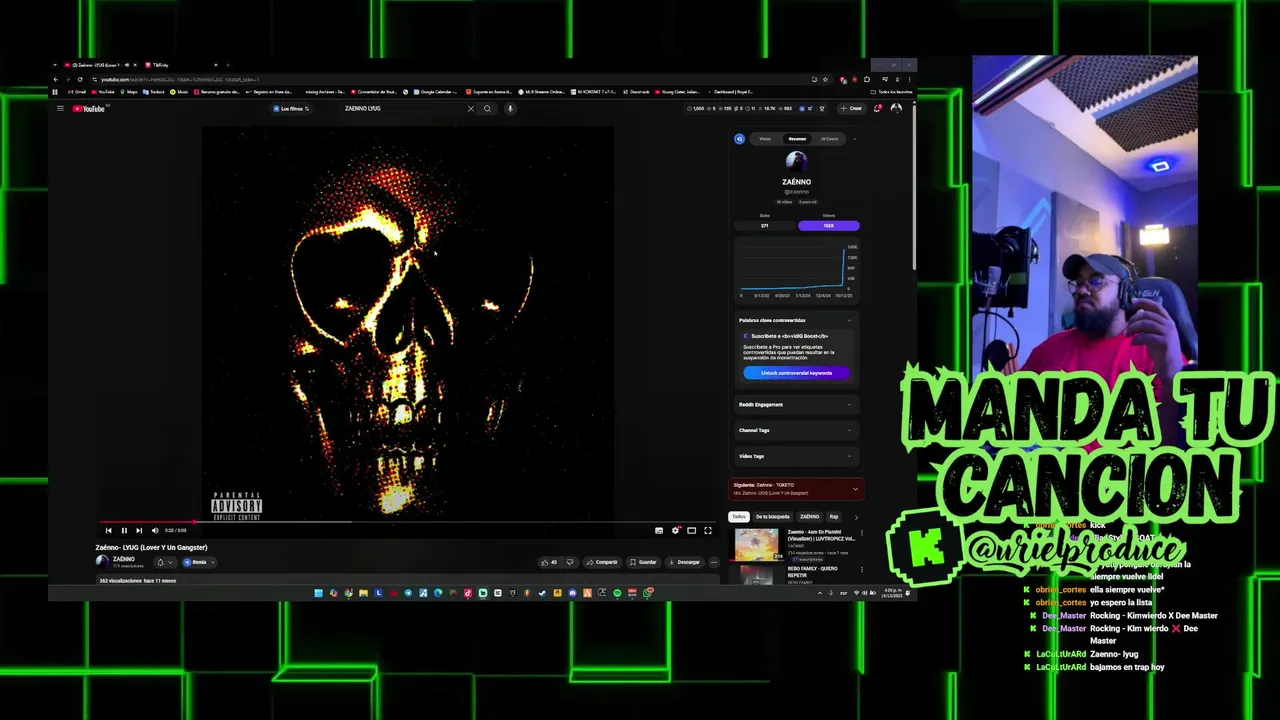The height and width of the screenshot is (720, 1280).
Task: Click the browser back arrow
Action: (56, 79)
